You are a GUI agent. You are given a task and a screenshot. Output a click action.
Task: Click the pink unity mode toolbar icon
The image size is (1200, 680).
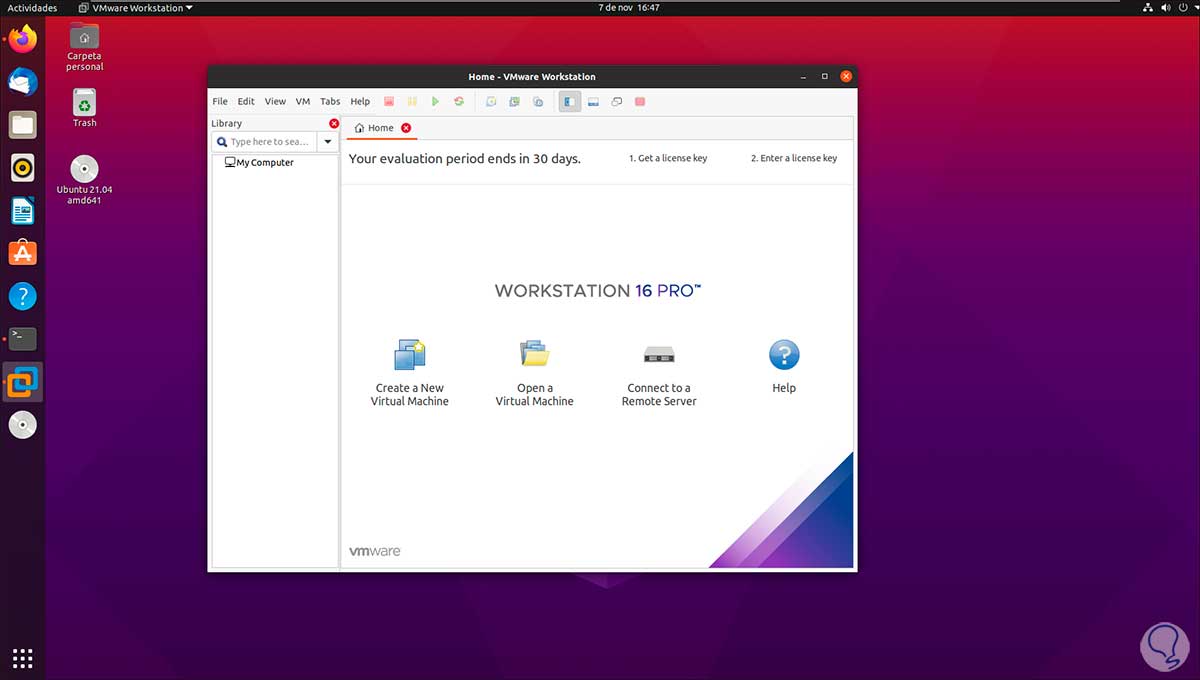coord(640,102)
